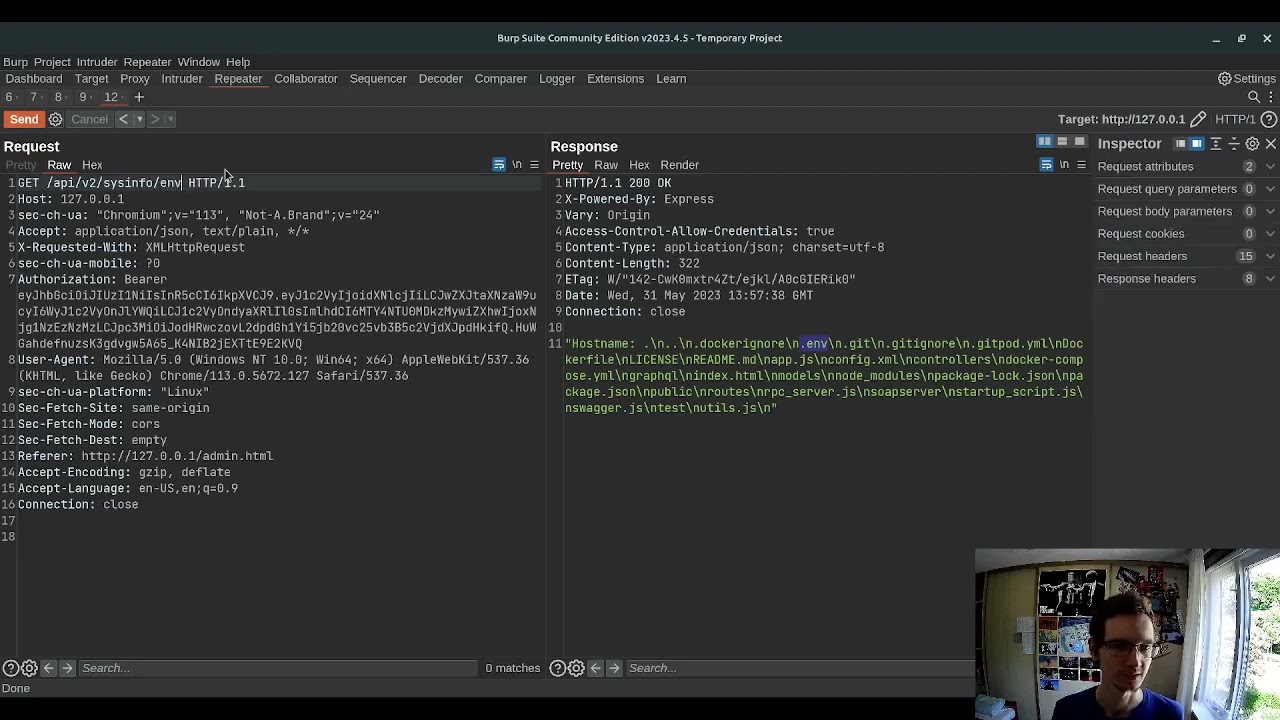1280x720 pixels.
Task: Open Burp Settings
Action: (x=1246, y=78)
